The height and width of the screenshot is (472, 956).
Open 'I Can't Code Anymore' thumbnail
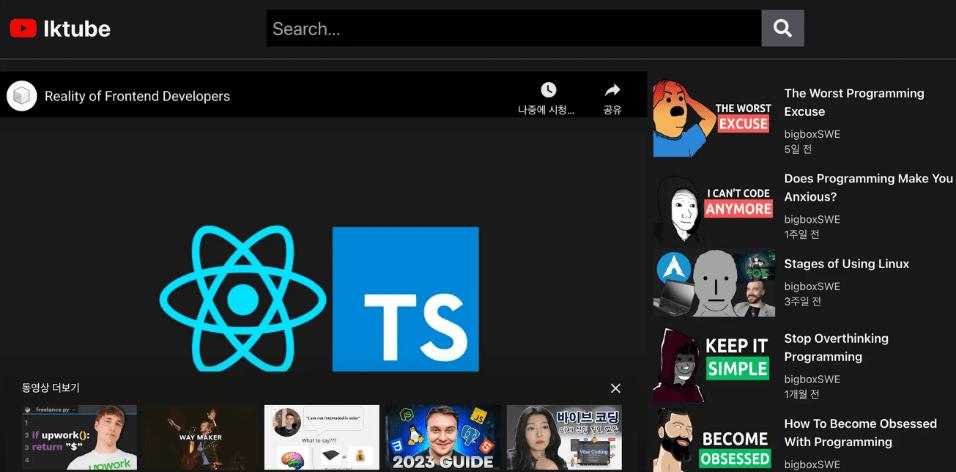click(714, 208)
